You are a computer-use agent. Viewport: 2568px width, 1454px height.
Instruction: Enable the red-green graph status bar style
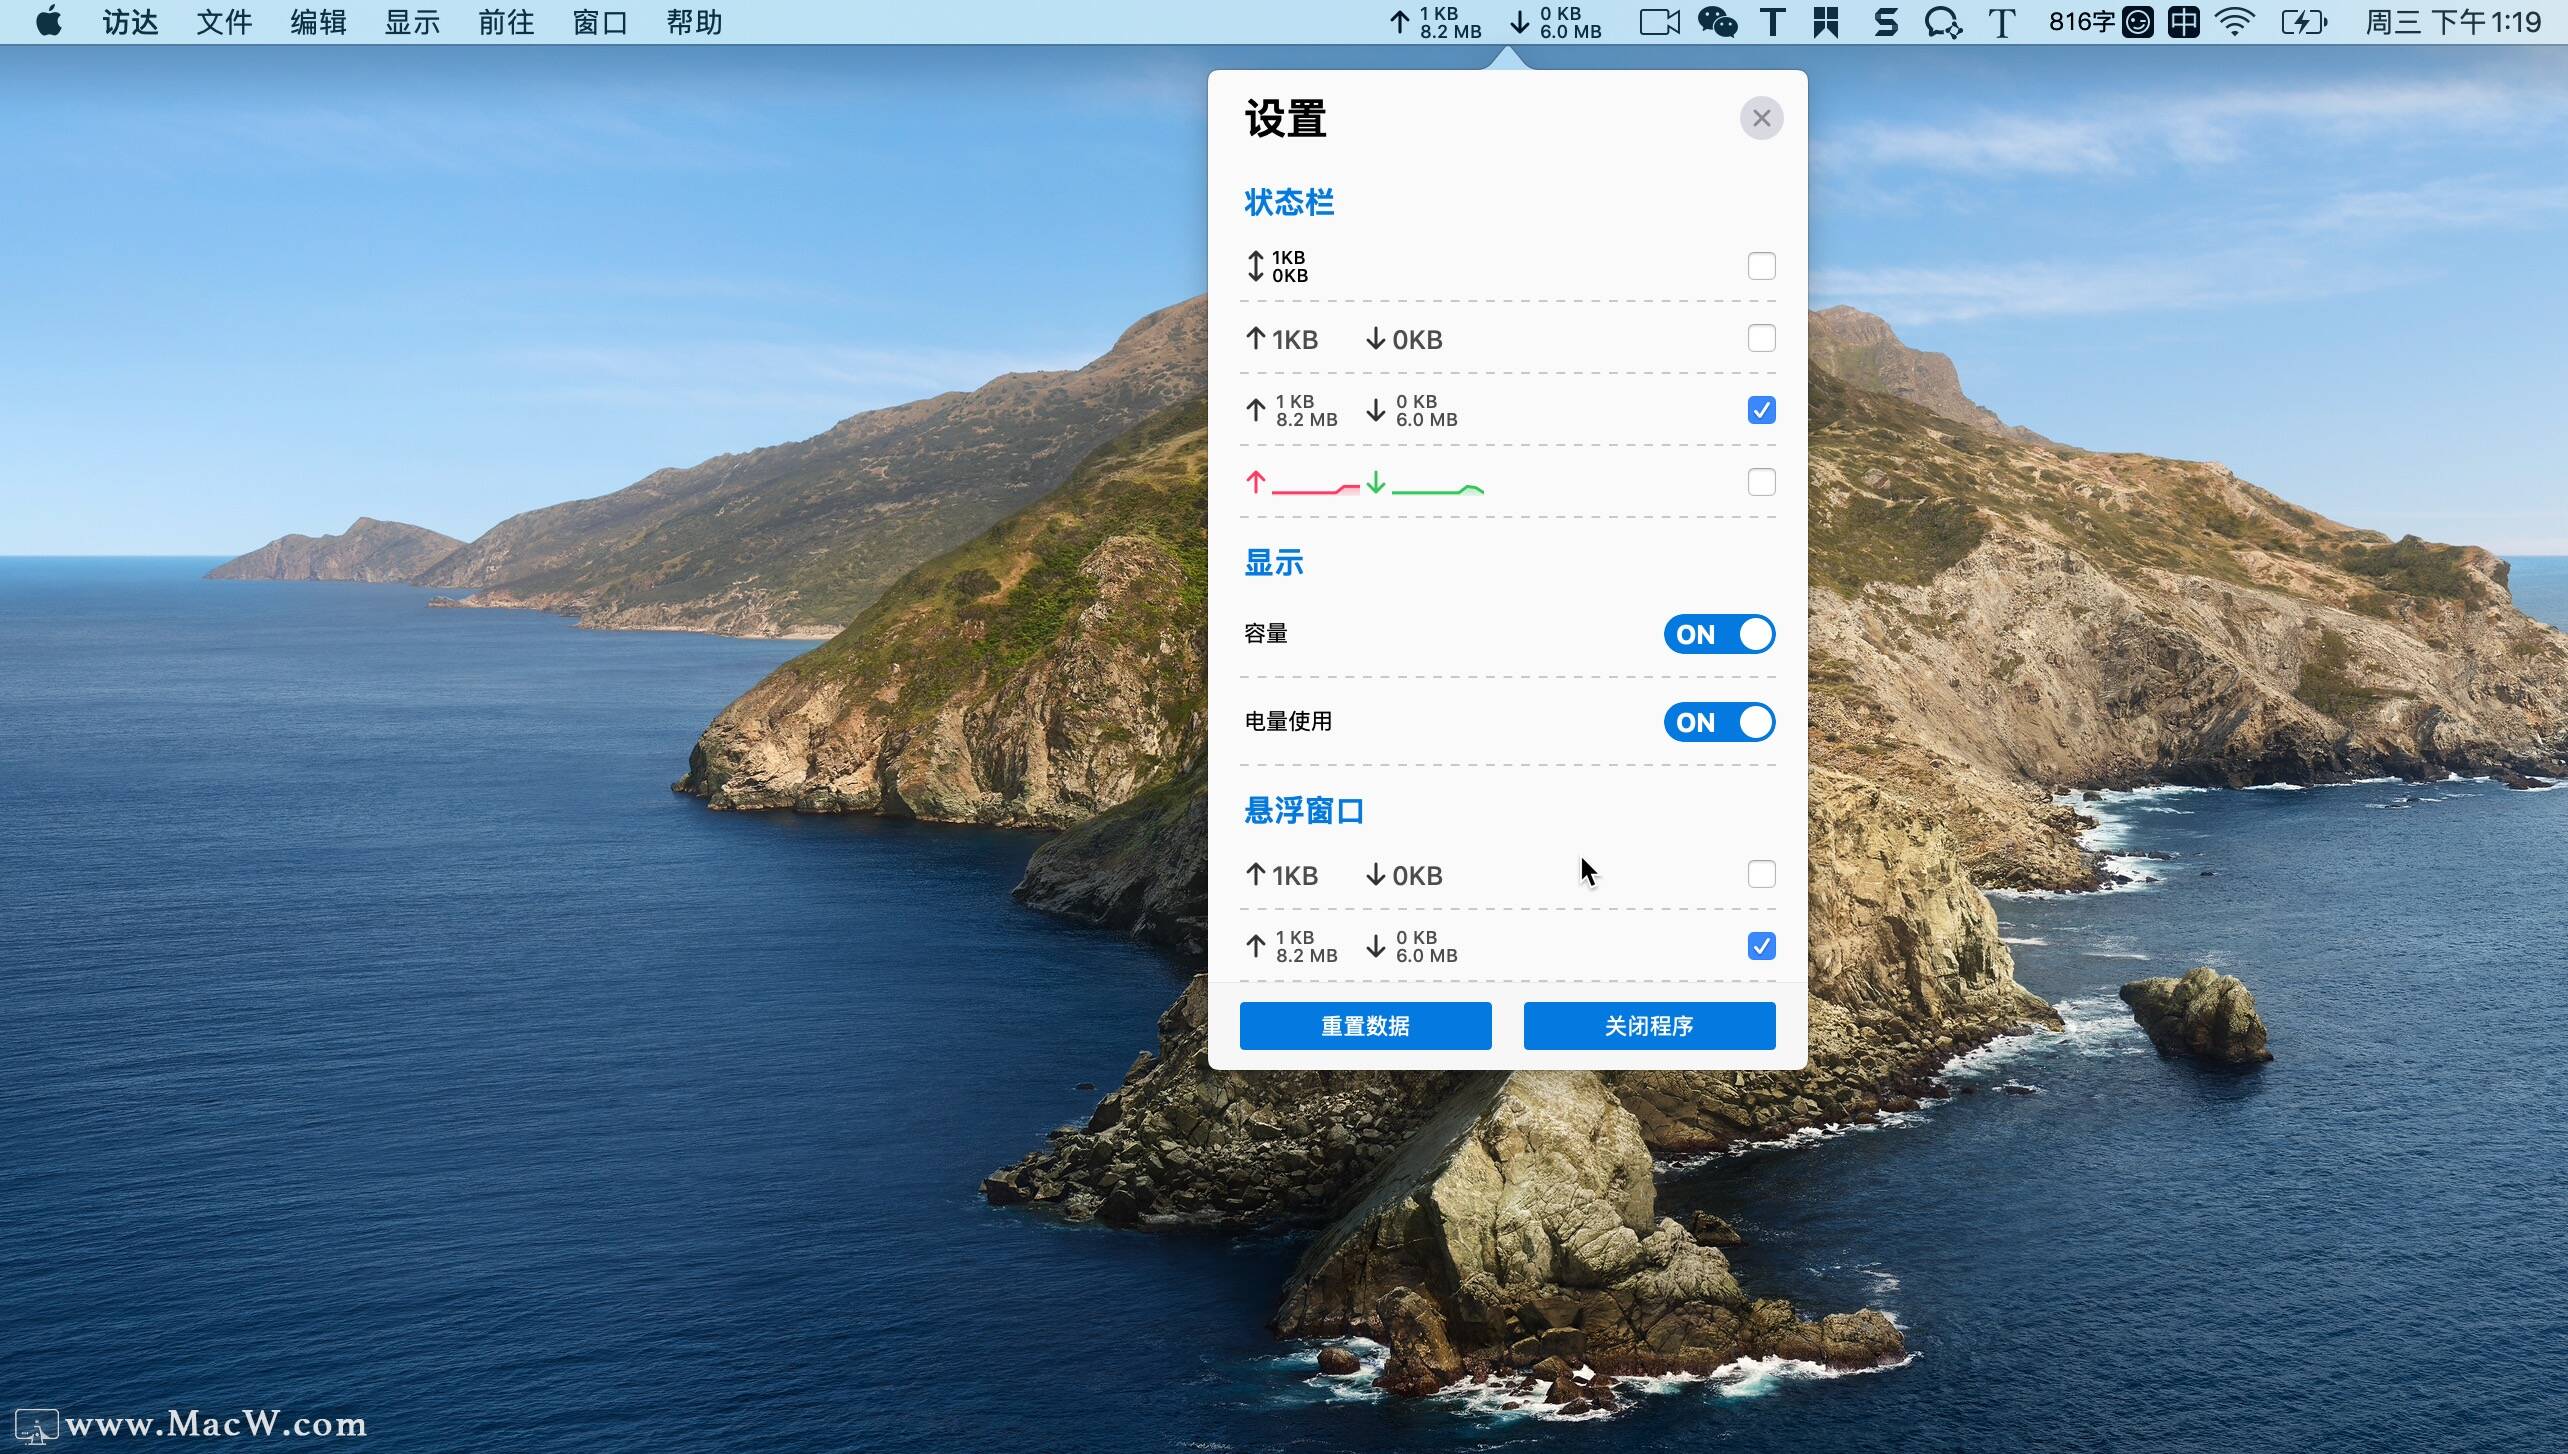pyautogui.click(x=1761, y=482)
